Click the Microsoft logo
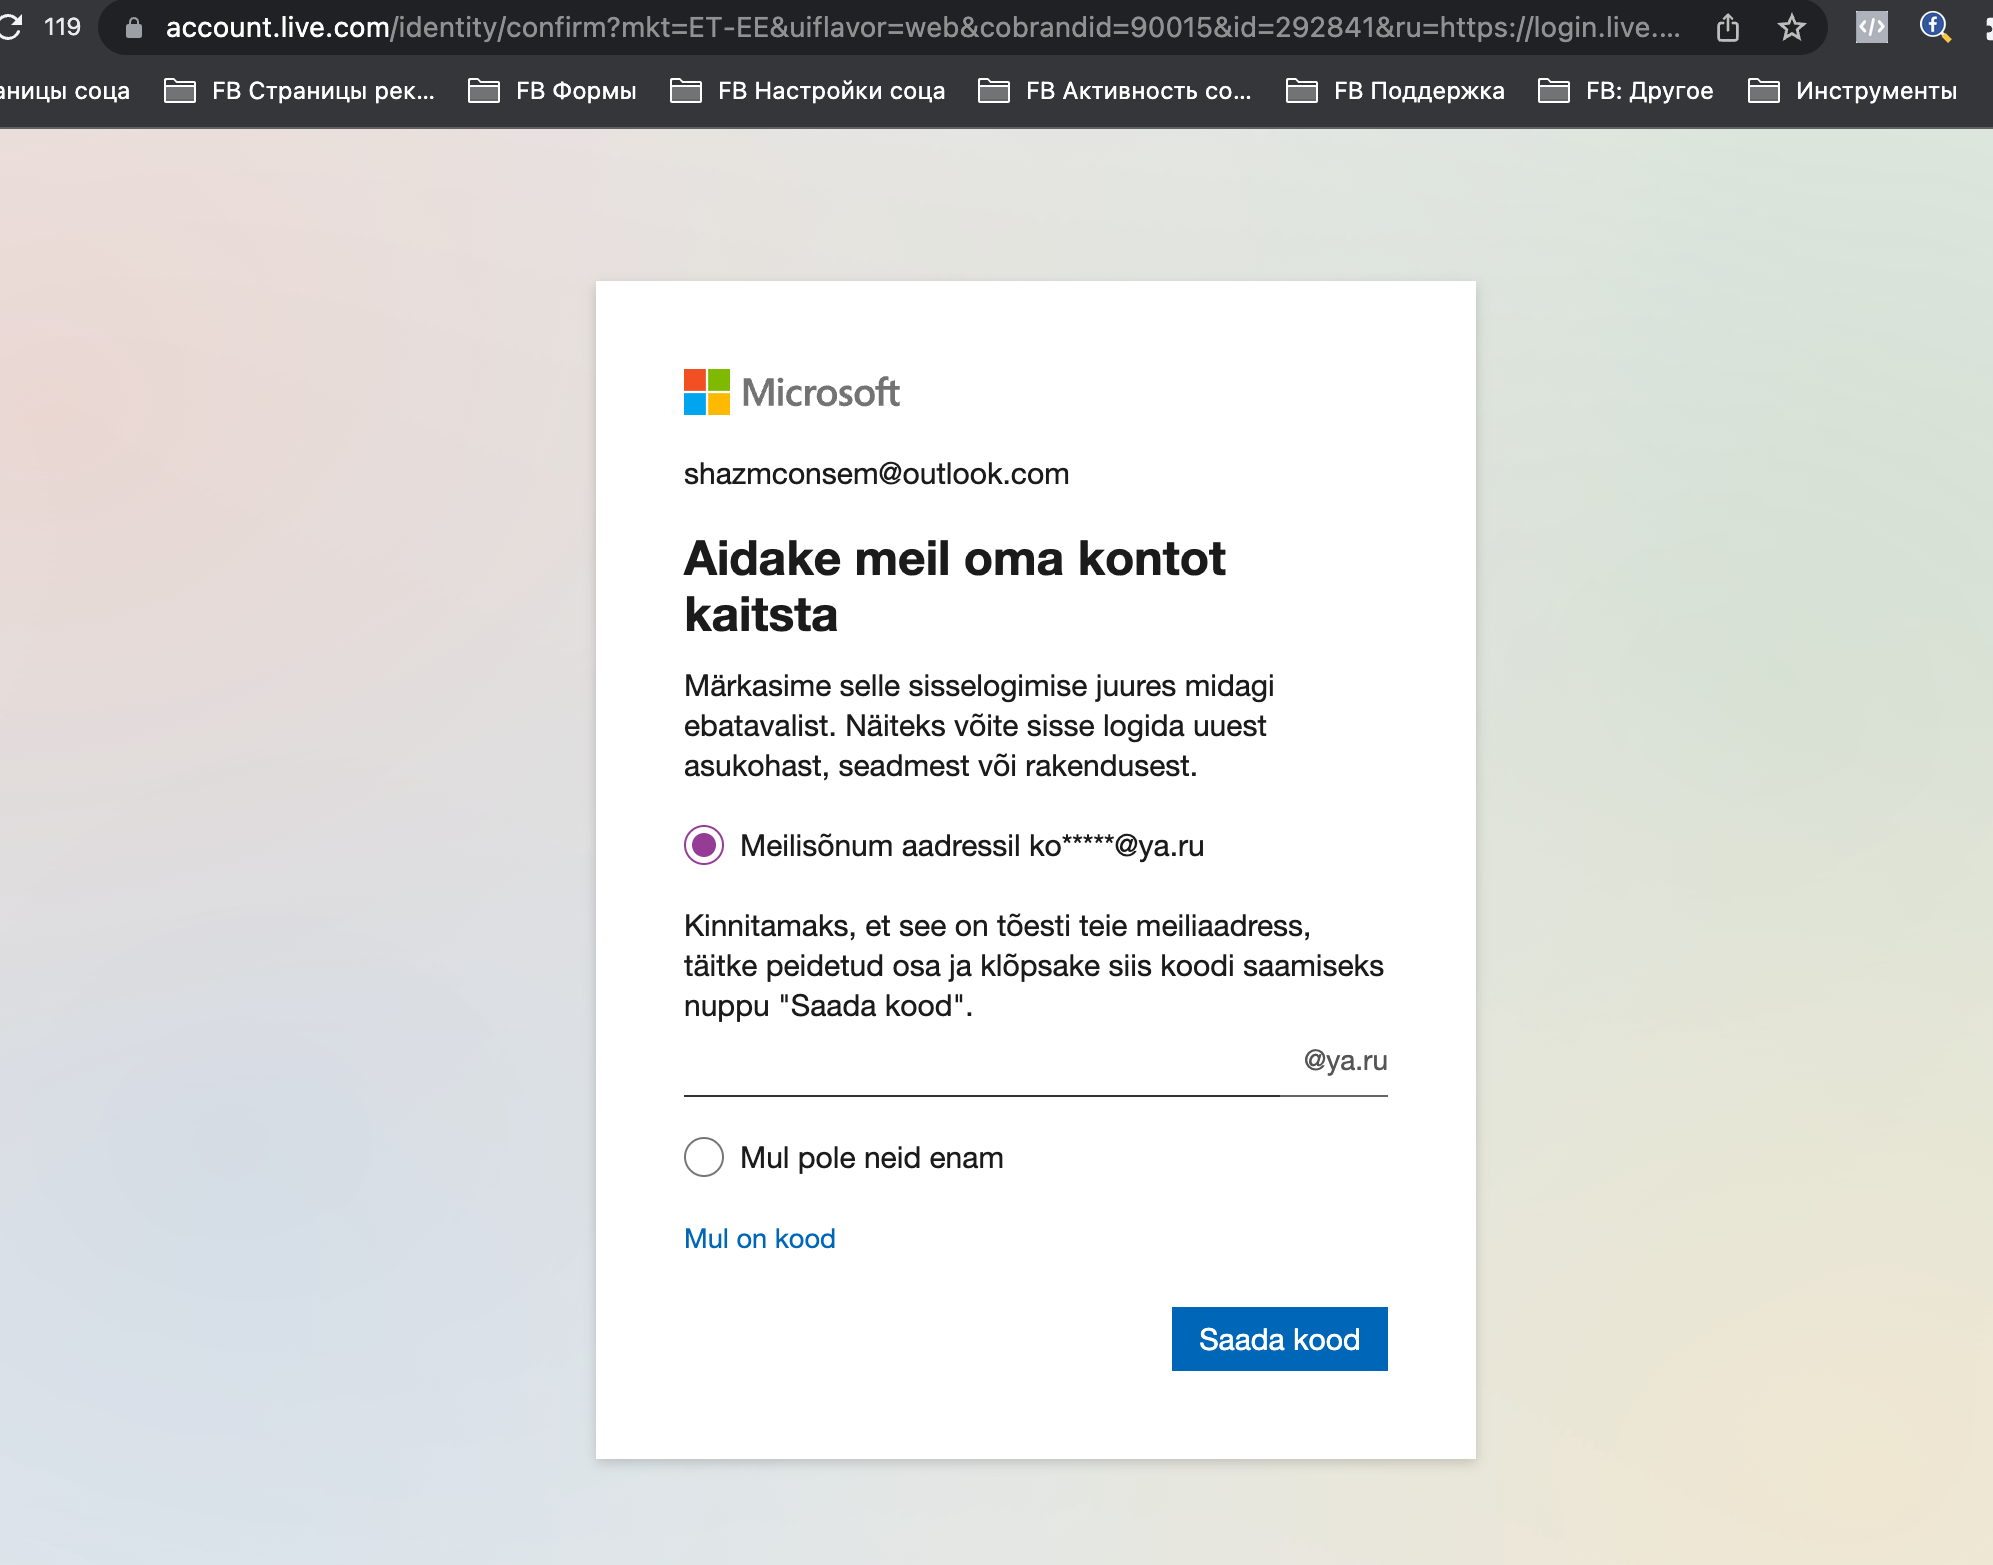The width and height of the screenshot is (1993, 1565). pos(791,392)
